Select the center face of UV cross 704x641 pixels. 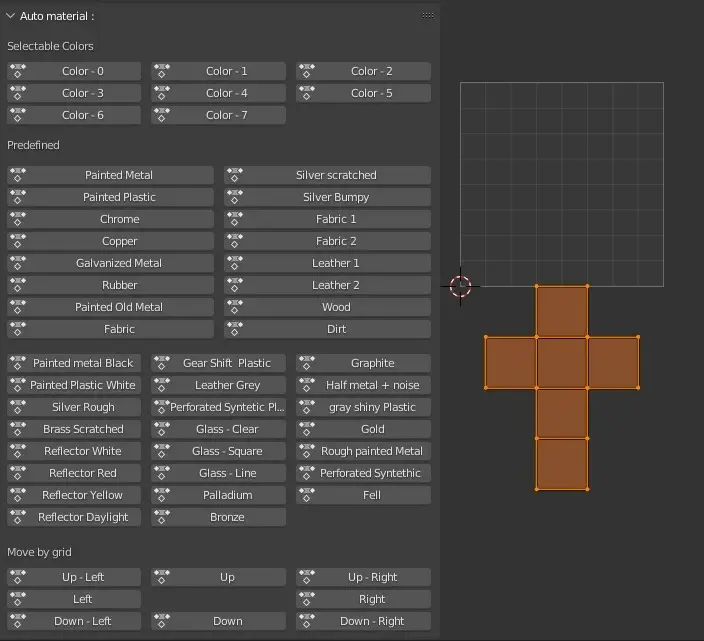562,363
